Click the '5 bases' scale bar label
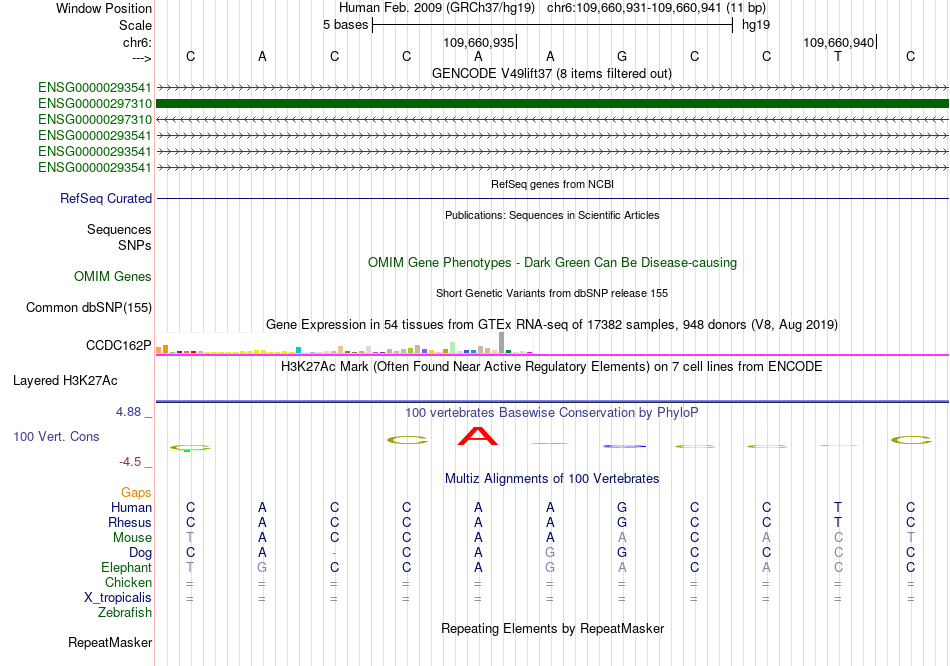Screen dimensions: 950x666 345,25
